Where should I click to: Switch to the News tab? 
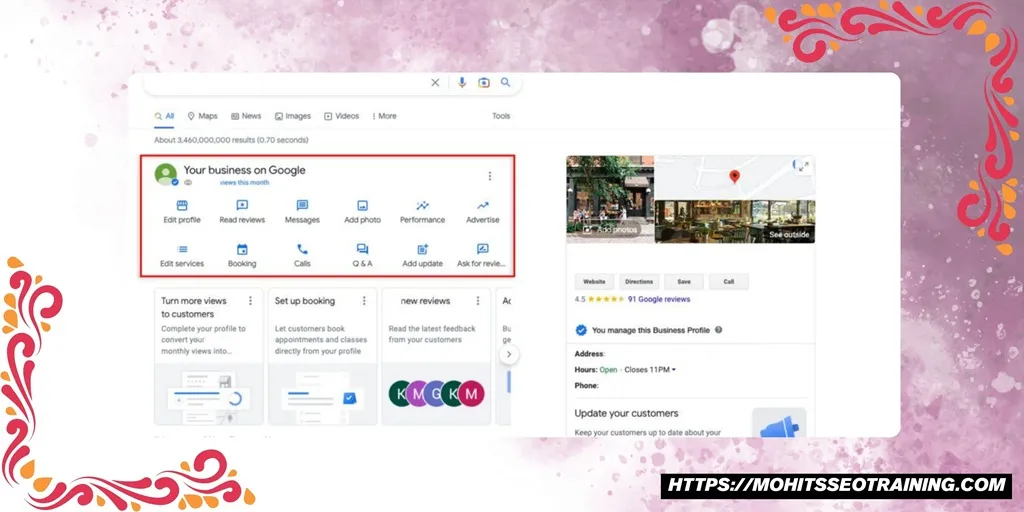246,116
